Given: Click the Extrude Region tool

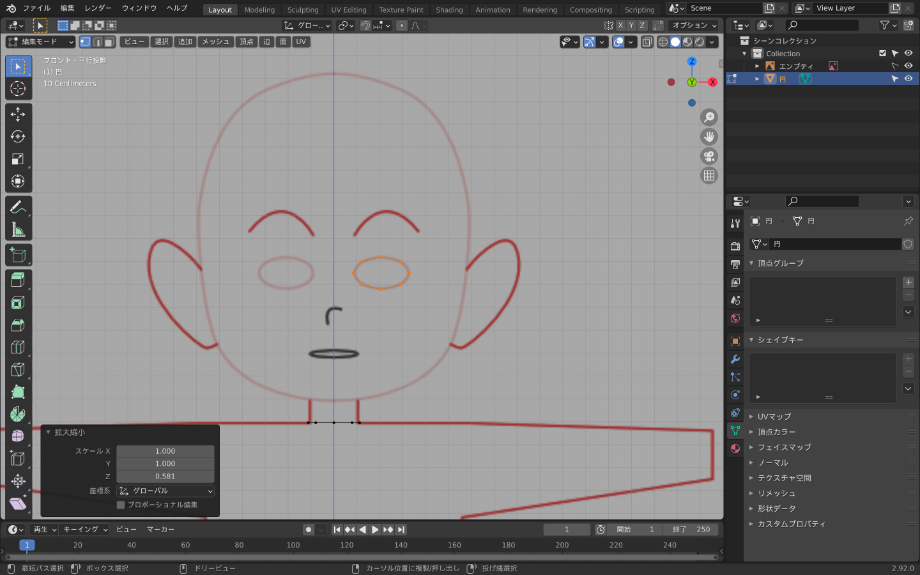Looking at the screenshot, I should click(x=18, y=281).
